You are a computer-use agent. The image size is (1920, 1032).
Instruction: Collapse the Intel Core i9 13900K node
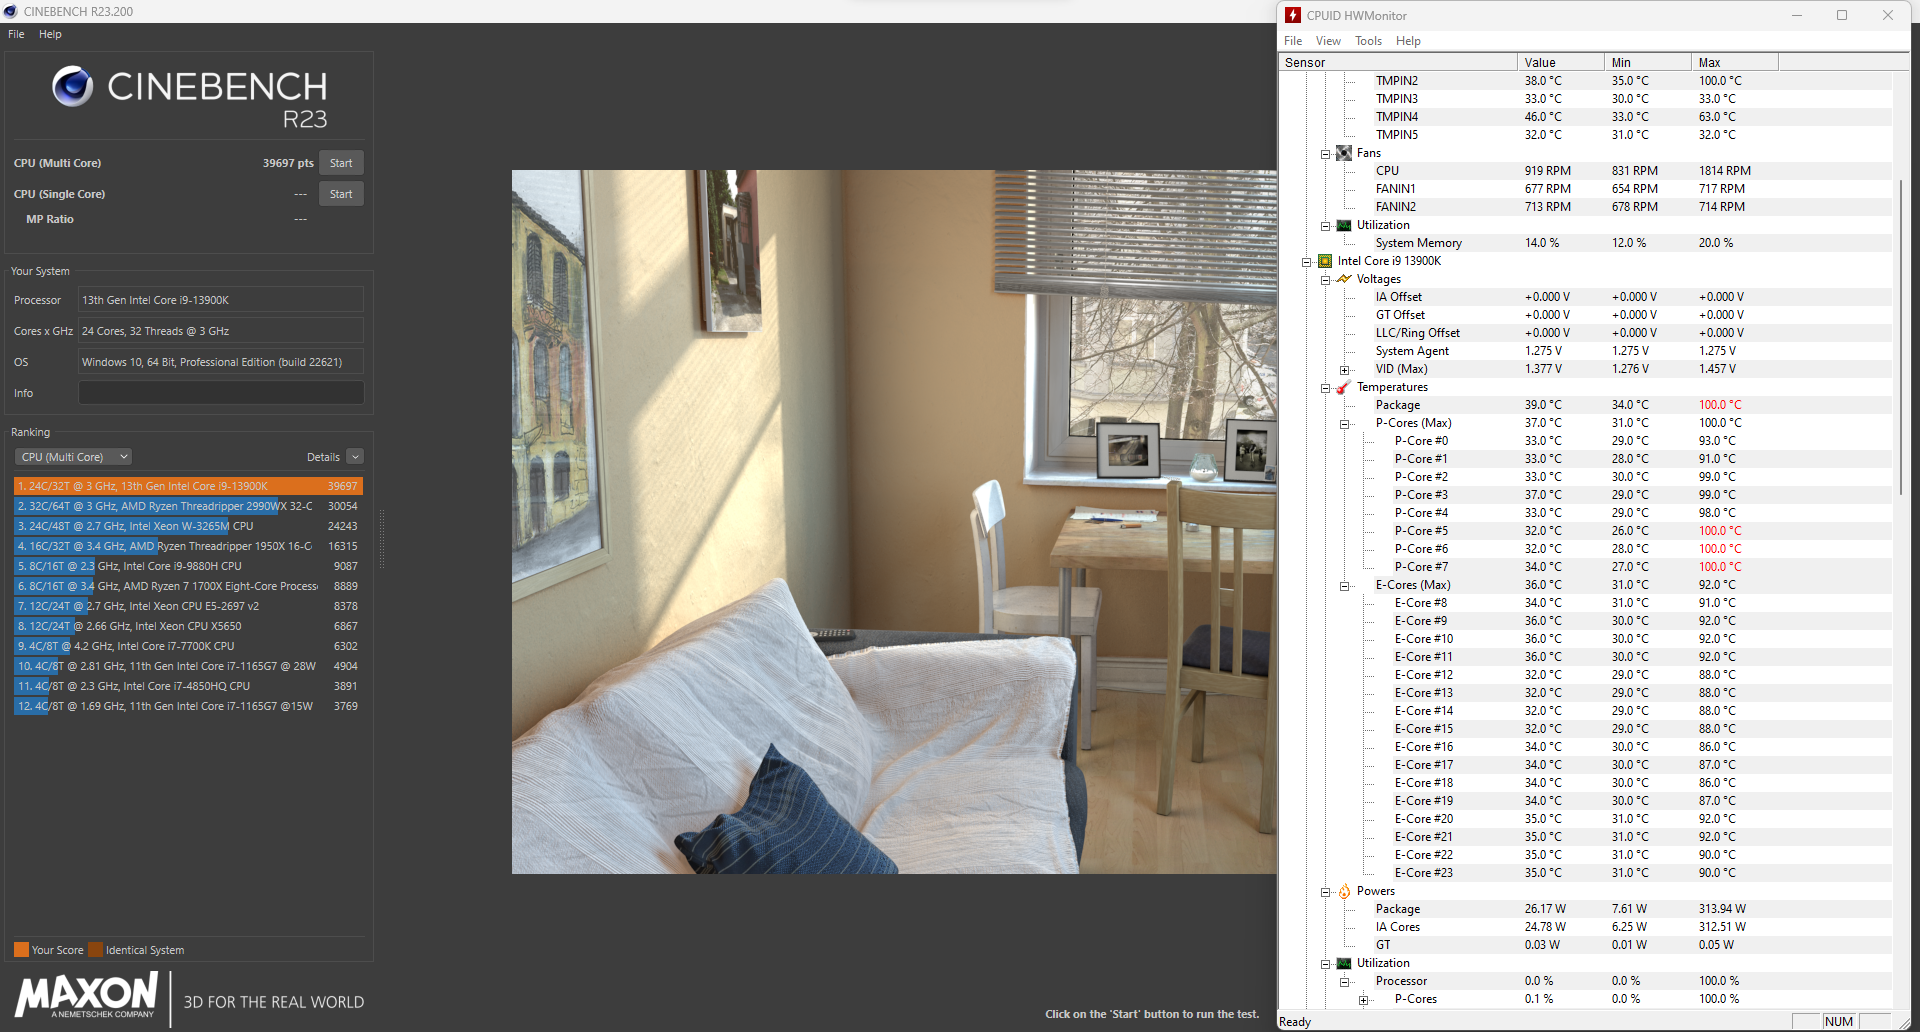[x=1307, y=262]
